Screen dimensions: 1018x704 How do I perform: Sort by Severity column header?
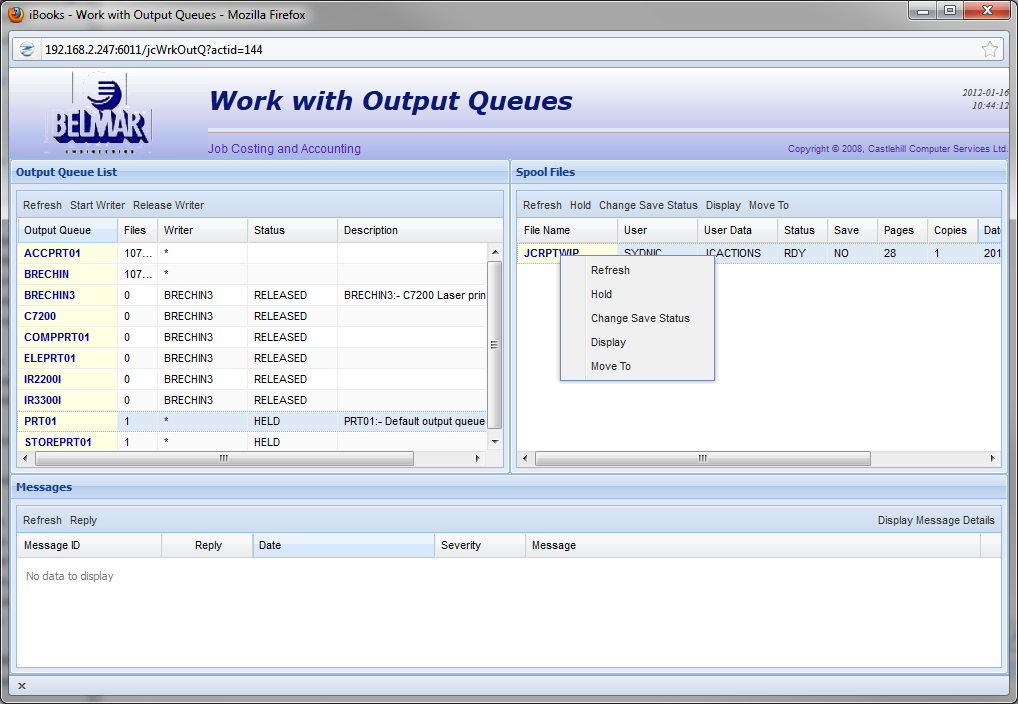(x=480, y=546)
